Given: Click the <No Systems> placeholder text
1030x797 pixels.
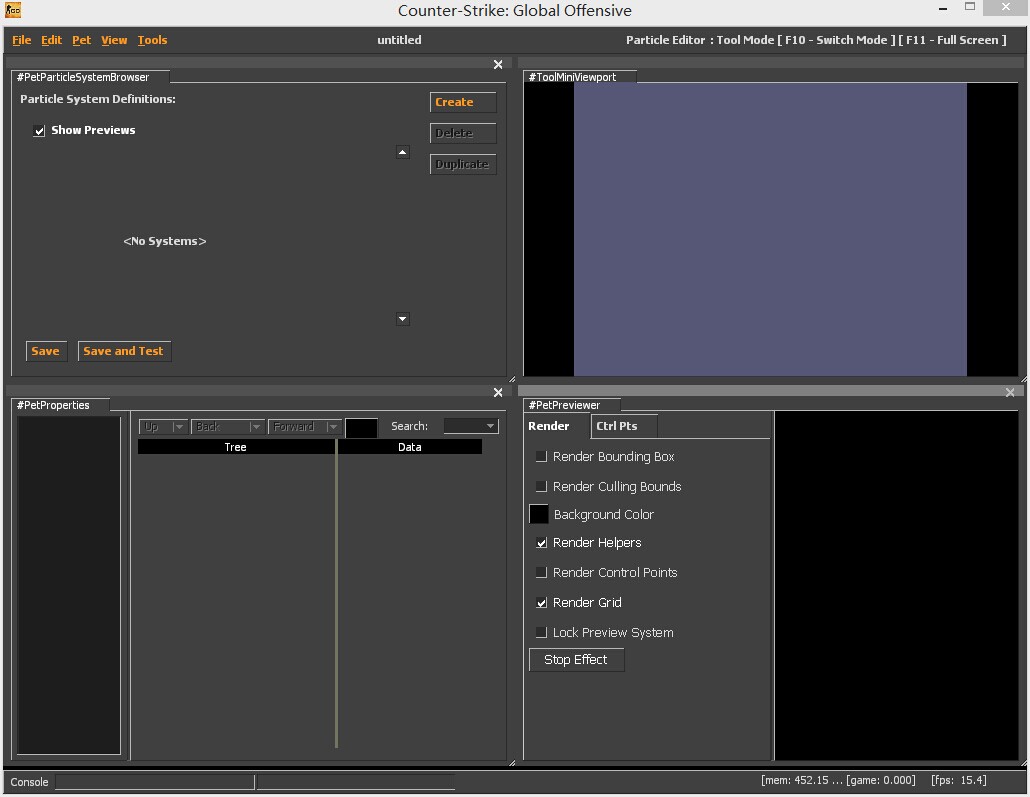Looking at the screenshot, I should pyautogui.click(x=165, y=241).
